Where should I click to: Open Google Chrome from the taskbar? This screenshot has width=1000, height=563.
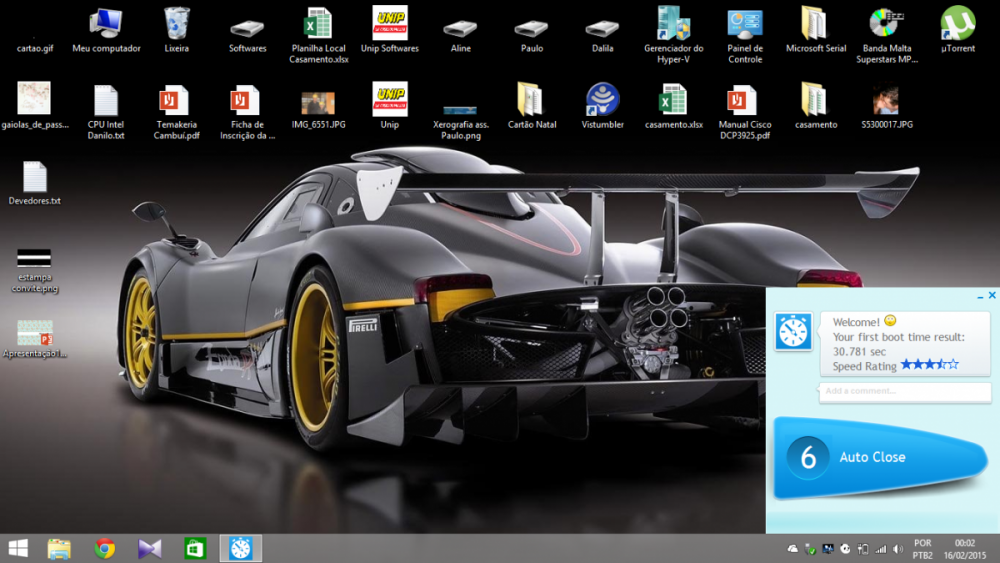[104, 548]
